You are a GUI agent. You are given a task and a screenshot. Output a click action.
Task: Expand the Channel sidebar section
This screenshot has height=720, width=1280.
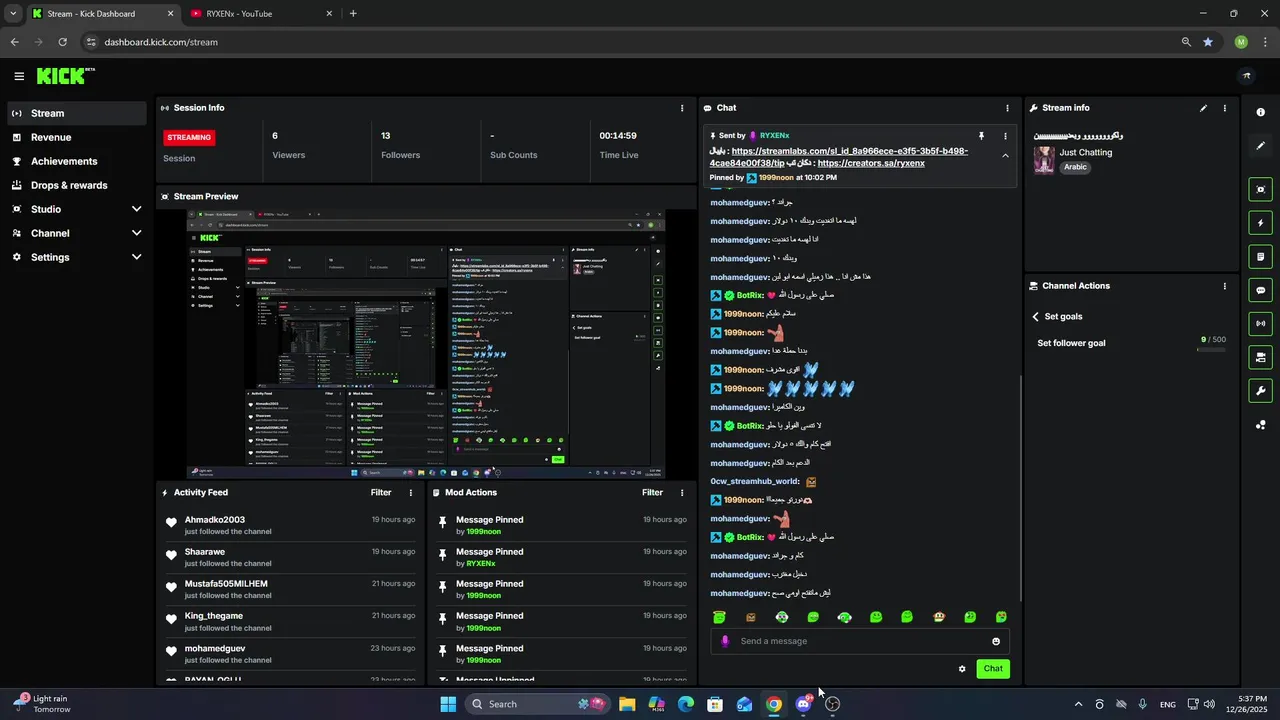[x=136, y=233]
